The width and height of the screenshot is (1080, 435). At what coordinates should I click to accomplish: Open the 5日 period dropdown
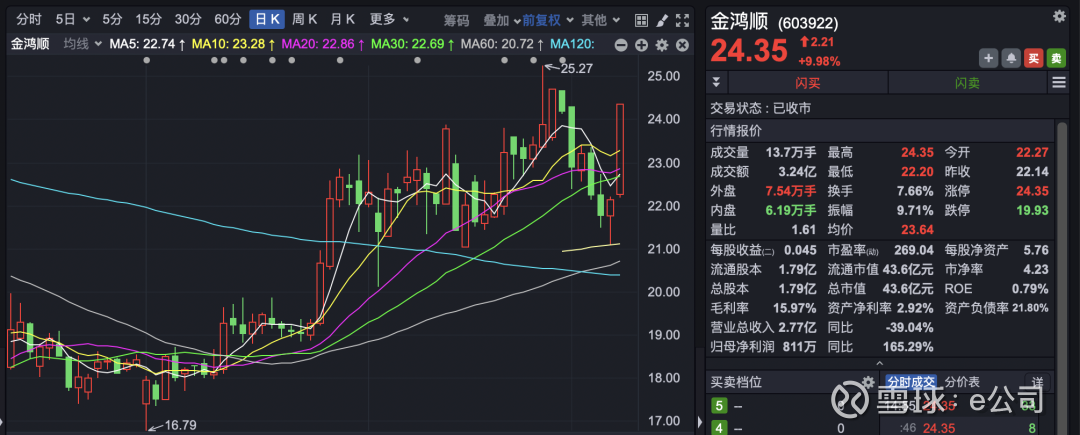pos(73,20)
